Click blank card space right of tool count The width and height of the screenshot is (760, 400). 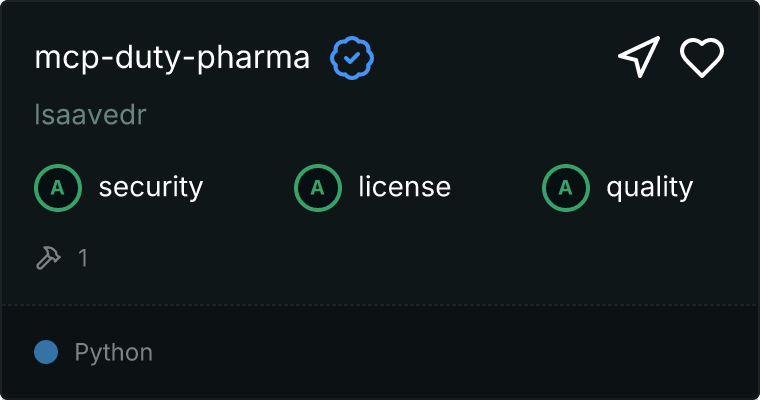click(x=400, y=258)
